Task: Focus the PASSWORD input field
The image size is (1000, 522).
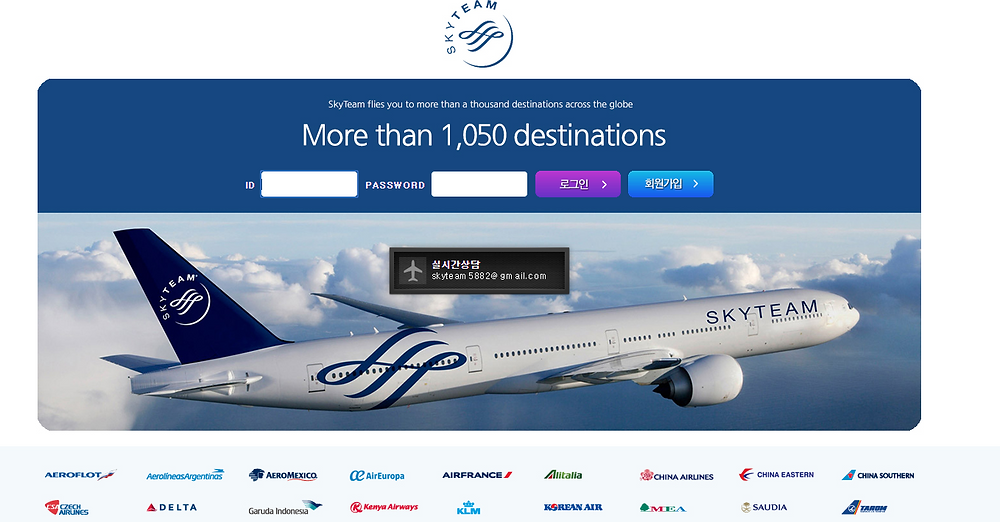Action: (479, 184)
